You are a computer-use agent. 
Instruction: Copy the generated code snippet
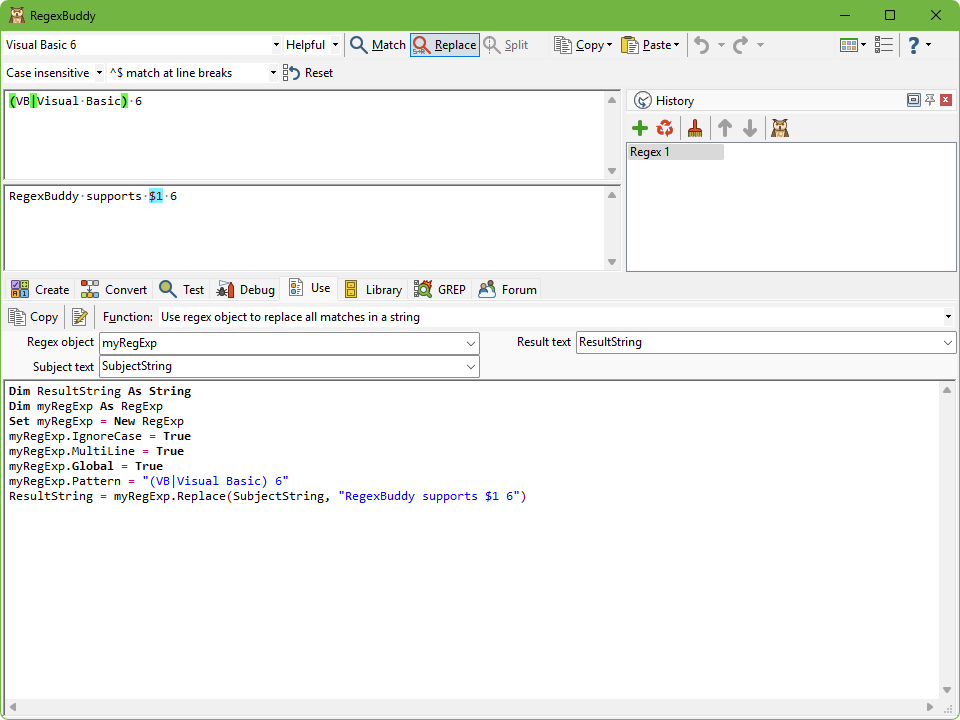click(33, 317)
